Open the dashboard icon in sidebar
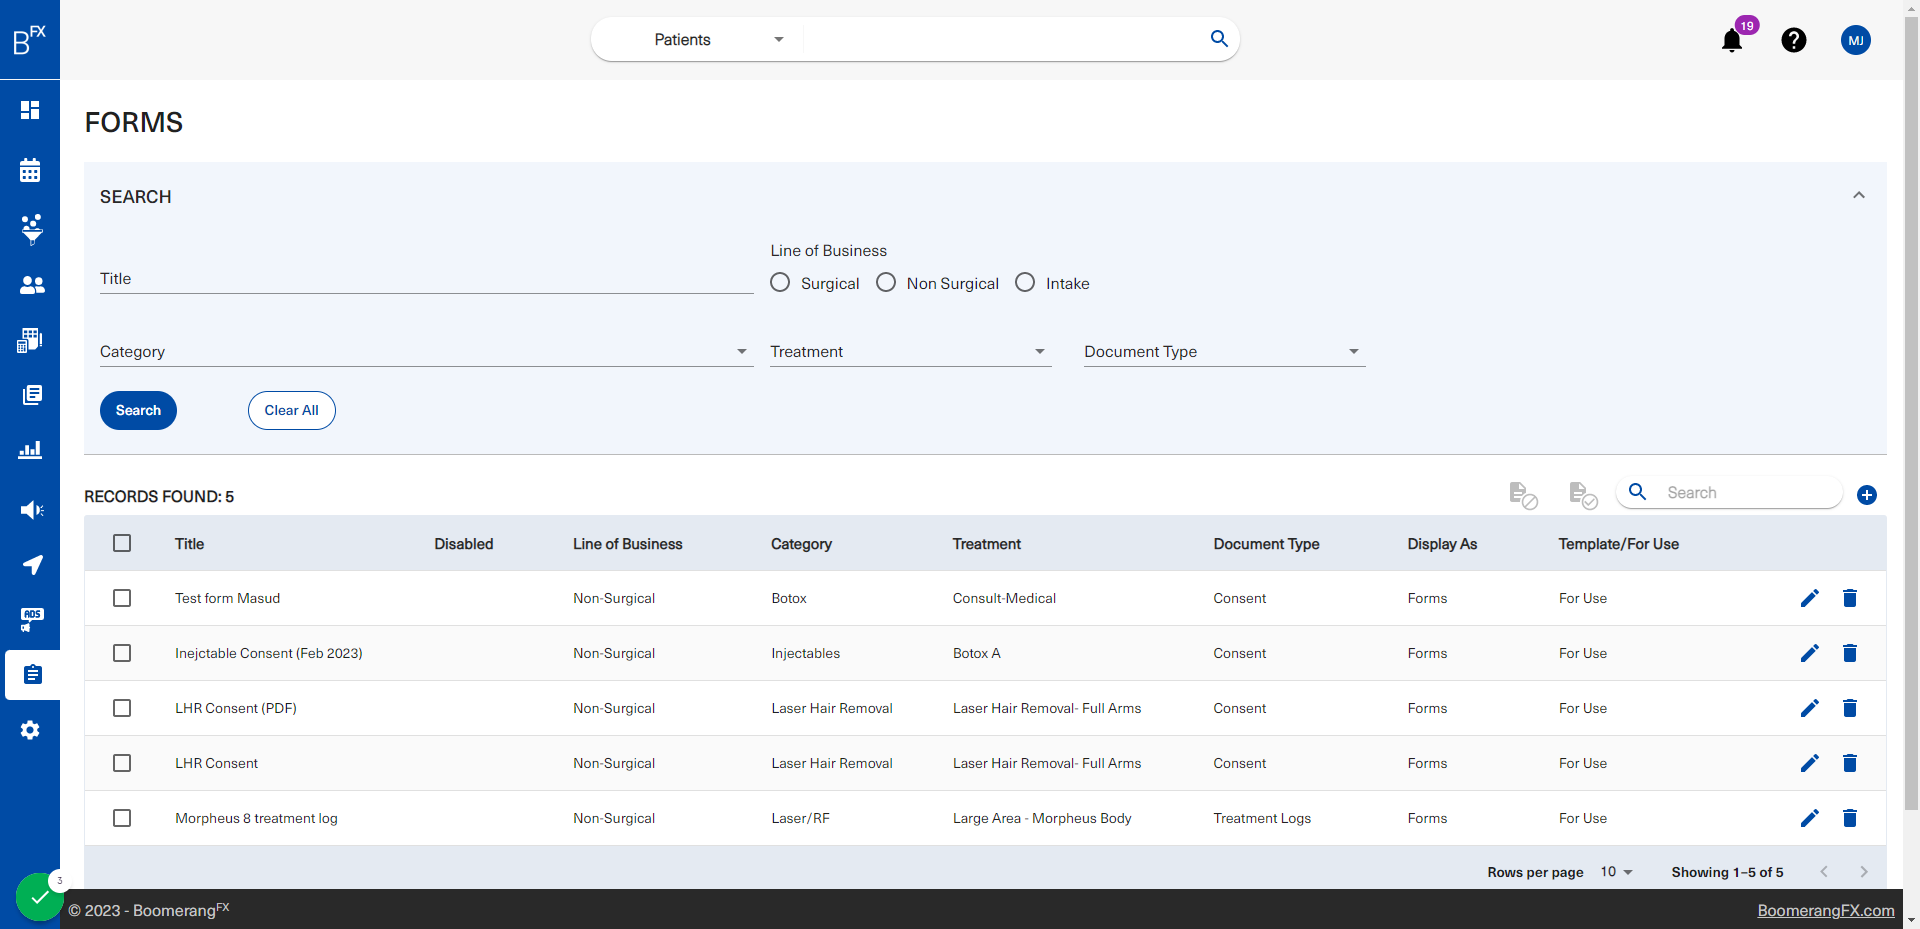Image resolution: width=1920 pixels, height=929 pixels. [30, 110]
